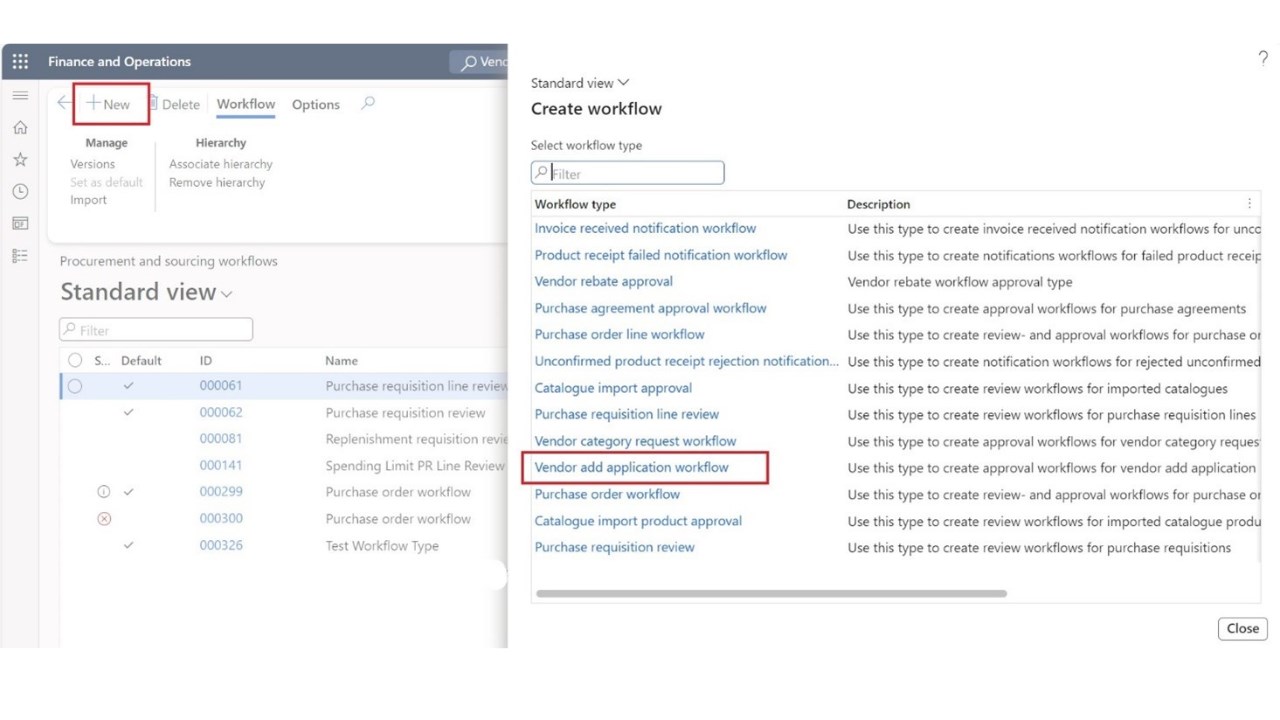Select Vendor rebate approval type
Image resolution: width=1280 pixels, height=720 pixels.
(x=603, y=281)
